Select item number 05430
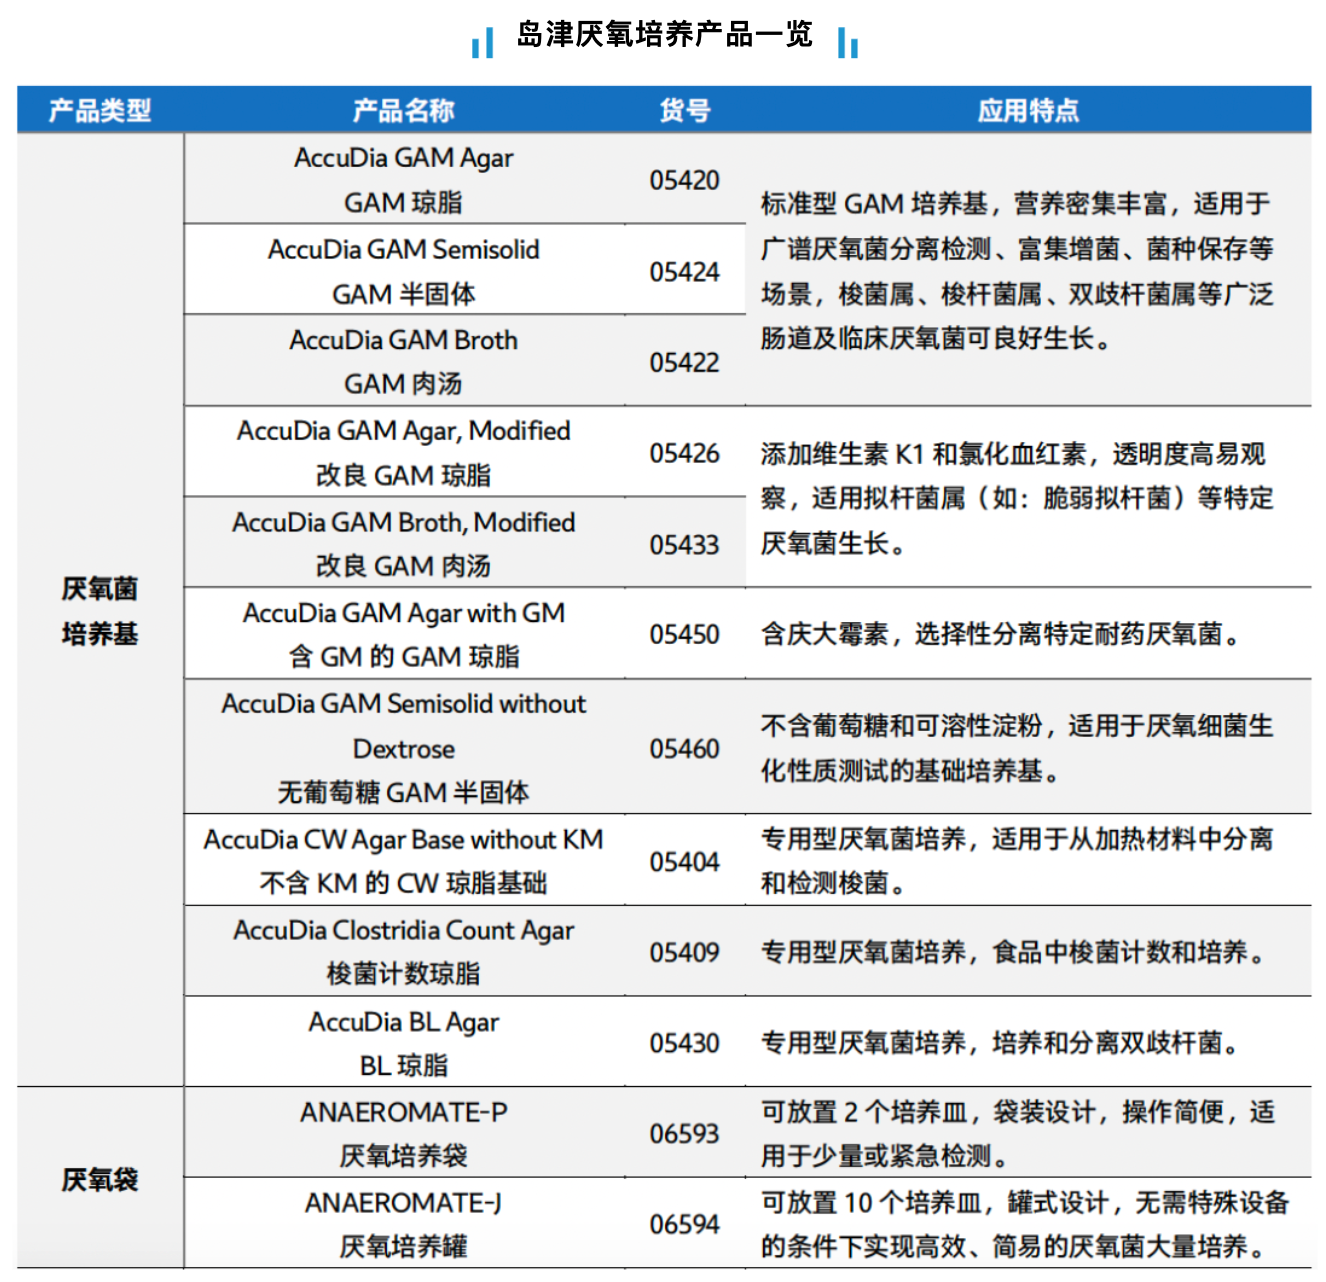The width and height of the screenshot is (1326, 1282). pyautogui.click(x=685, y=1044)
